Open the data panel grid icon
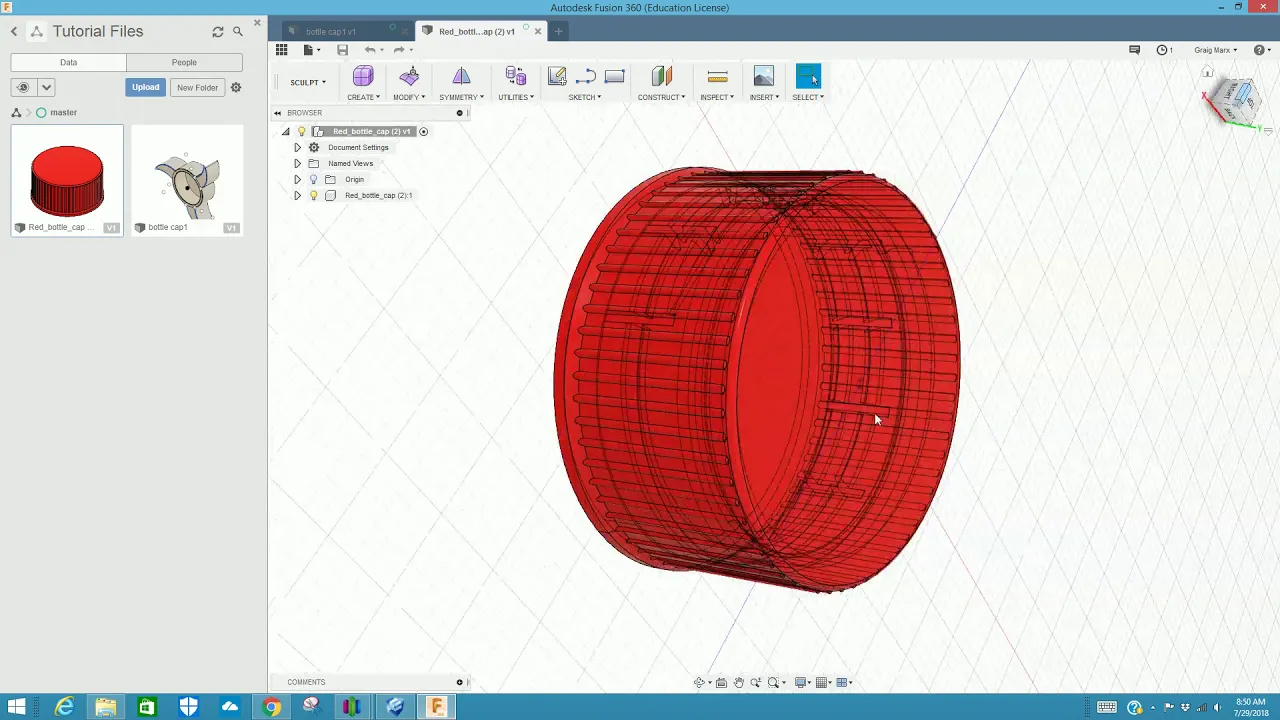 point(282,50)
